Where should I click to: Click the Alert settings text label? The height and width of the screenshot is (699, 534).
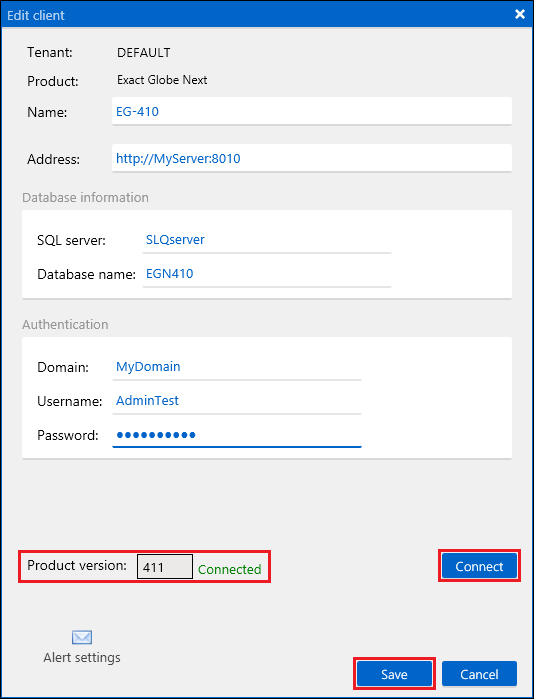point(82,658)
